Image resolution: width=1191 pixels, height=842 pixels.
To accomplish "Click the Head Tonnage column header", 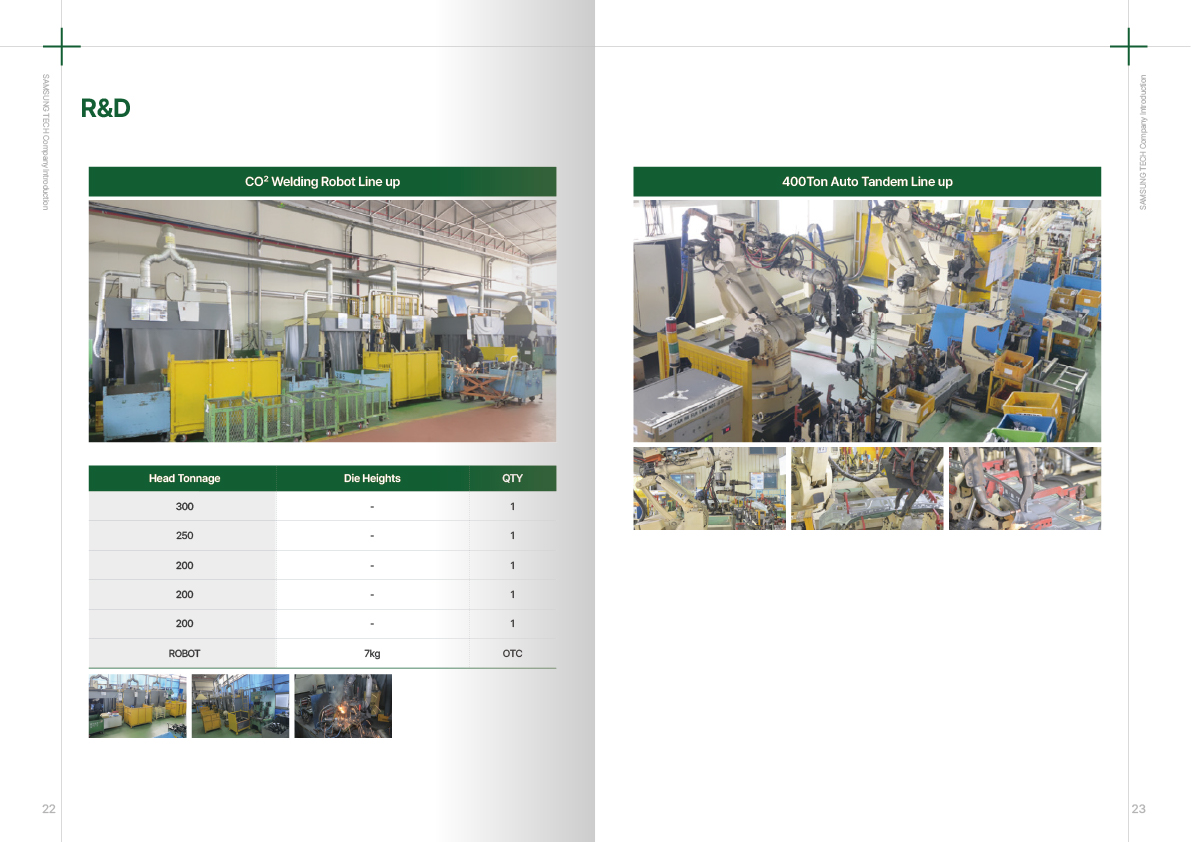I will click(x=184, y=478).
